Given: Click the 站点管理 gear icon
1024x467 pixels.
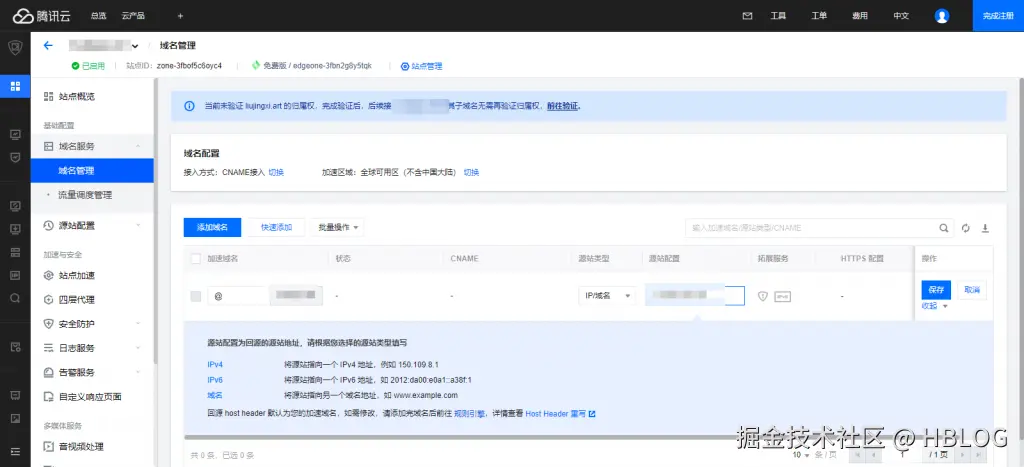Looking at the screenshot, I should point(405,66).
